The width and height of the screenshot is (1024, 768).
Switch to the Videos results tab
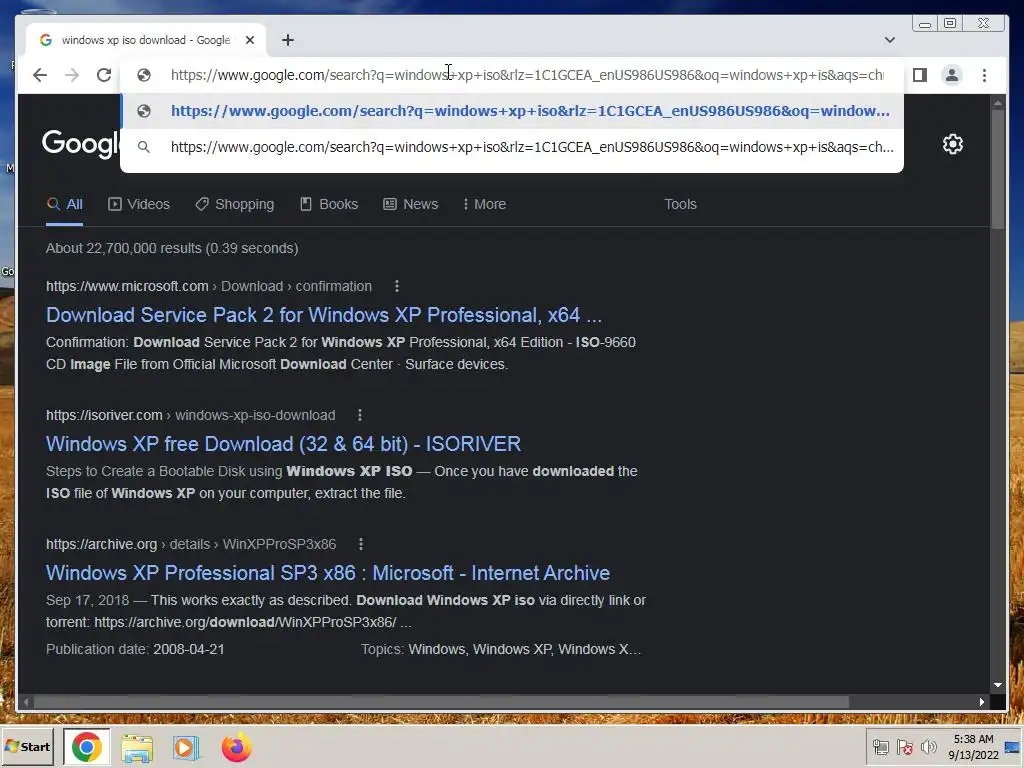pyautogui.click(x=139, y=204)
